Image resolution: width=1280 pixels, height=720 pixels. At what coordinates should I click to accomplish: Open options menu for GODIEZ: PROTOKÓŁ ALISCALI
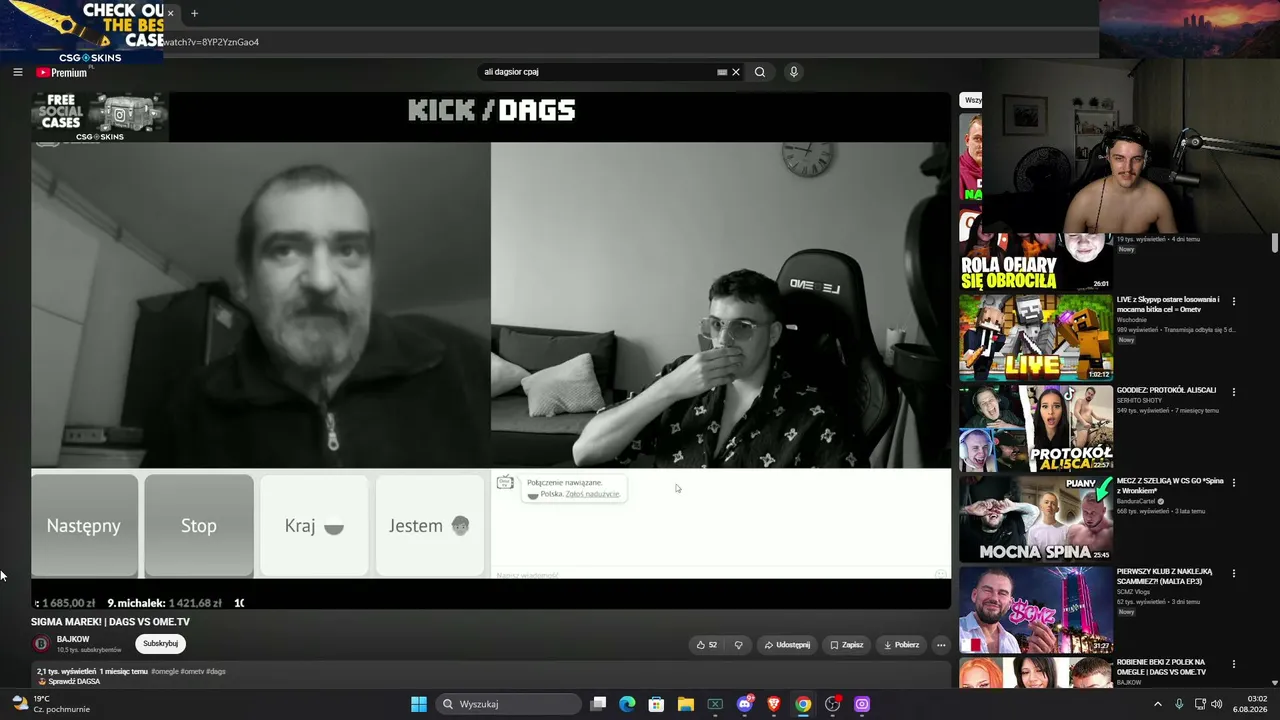coord(1233,392)
